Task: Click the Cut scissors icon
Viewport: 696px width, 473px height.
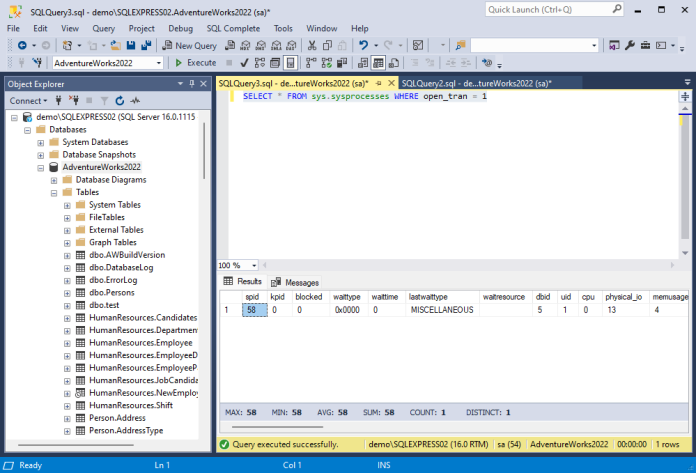Action: click(x=312, y=45)
